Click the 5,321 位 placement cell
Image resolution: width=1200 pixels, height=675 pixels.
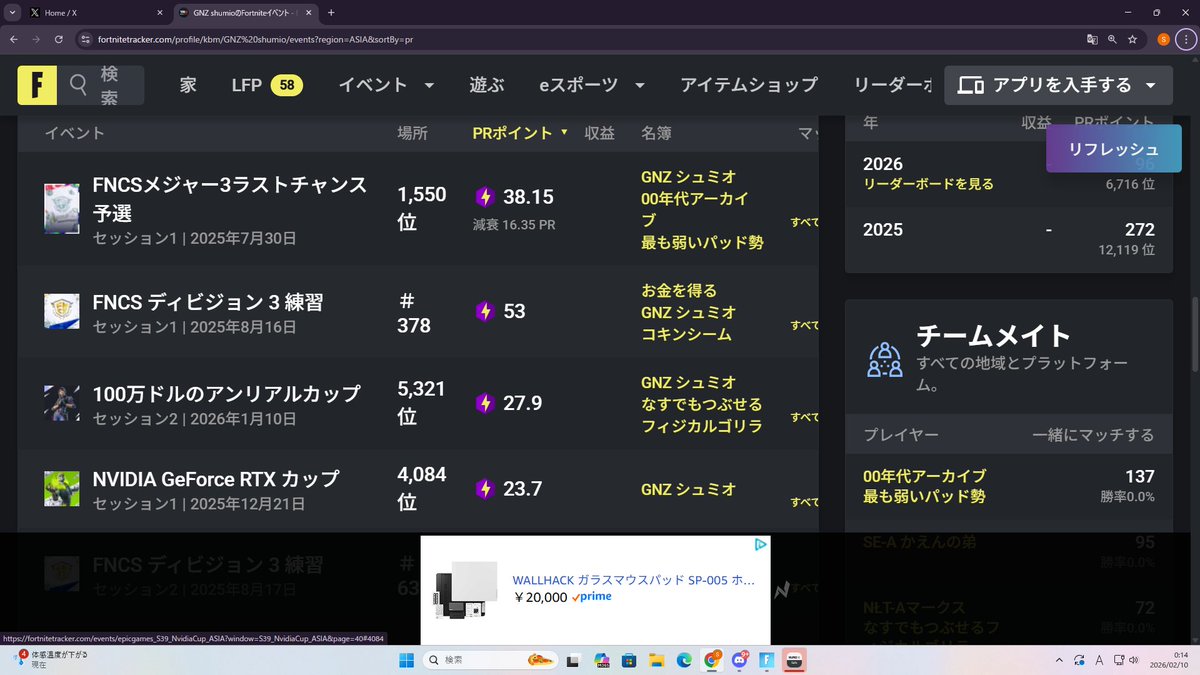[422, 403]
